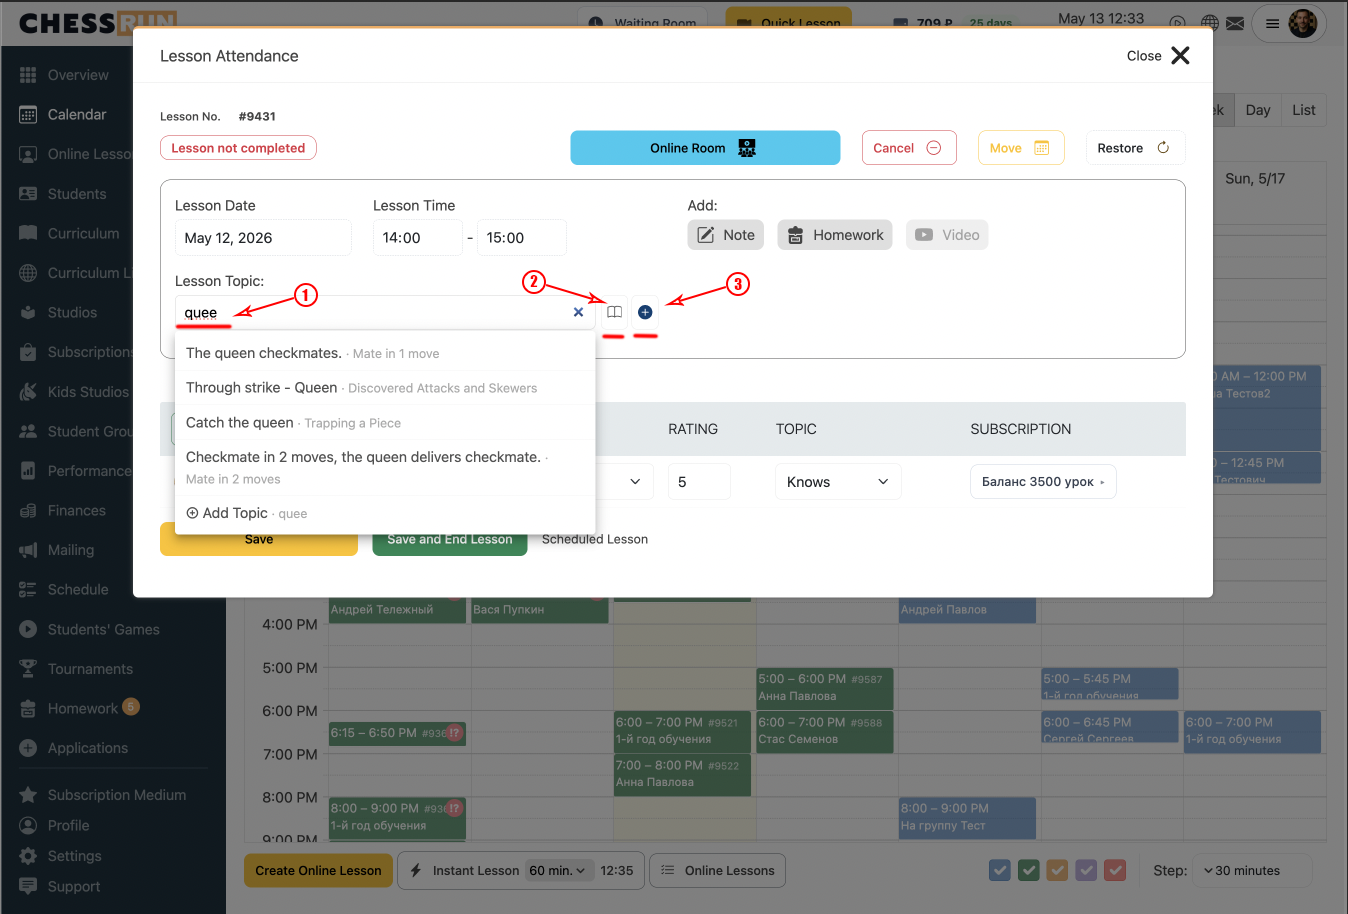
Task: Toggle the green calendar filter checkbox
Action: (1028, 870)
